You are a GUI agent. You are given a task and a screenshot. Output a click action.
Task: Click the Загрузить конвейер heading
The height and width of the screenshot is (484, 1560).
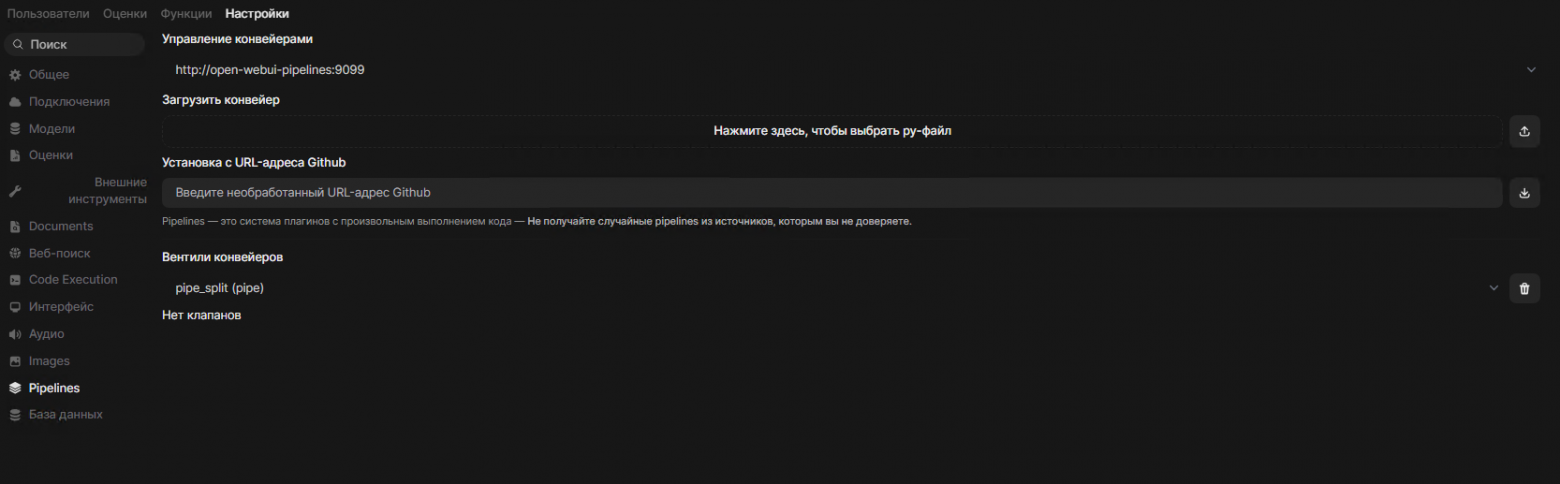221,100
